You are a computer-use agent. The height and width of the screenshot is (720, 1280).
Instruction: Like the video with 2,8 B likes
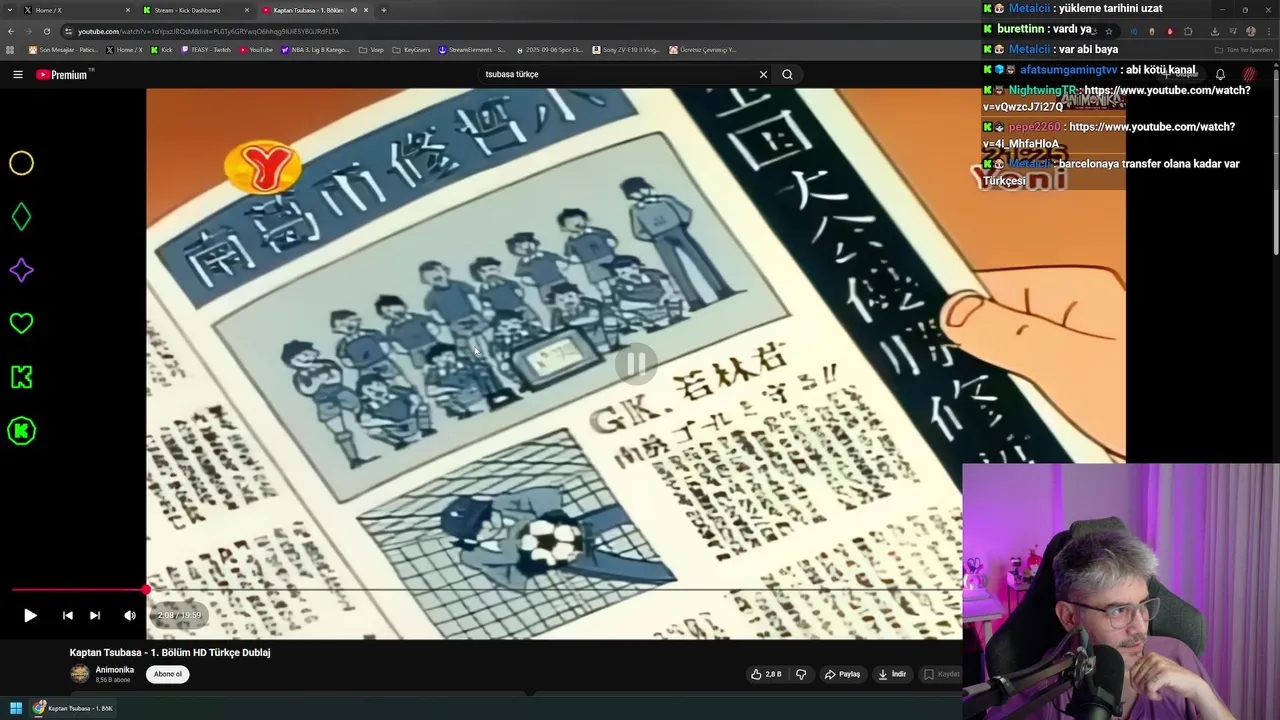point(766,674)
